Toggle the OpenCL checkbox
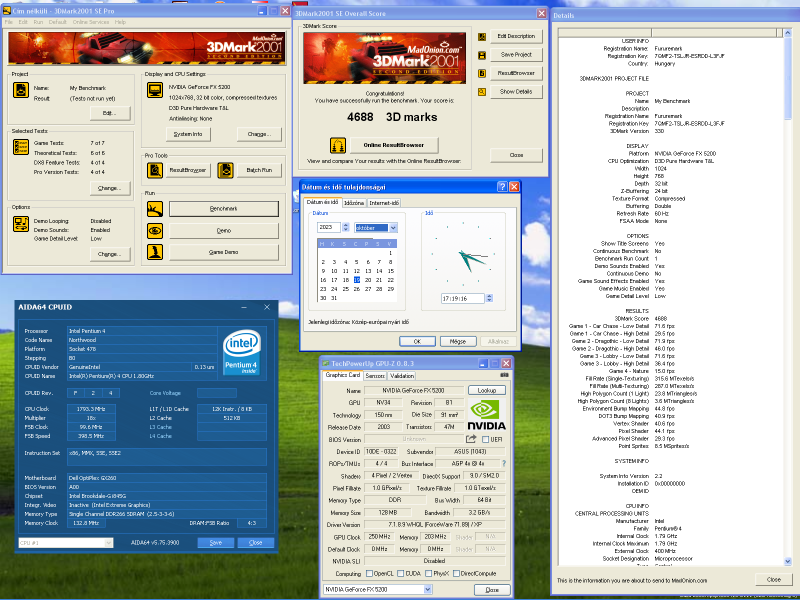The width and height of the screenshot is (800, 600). point(369,573)
